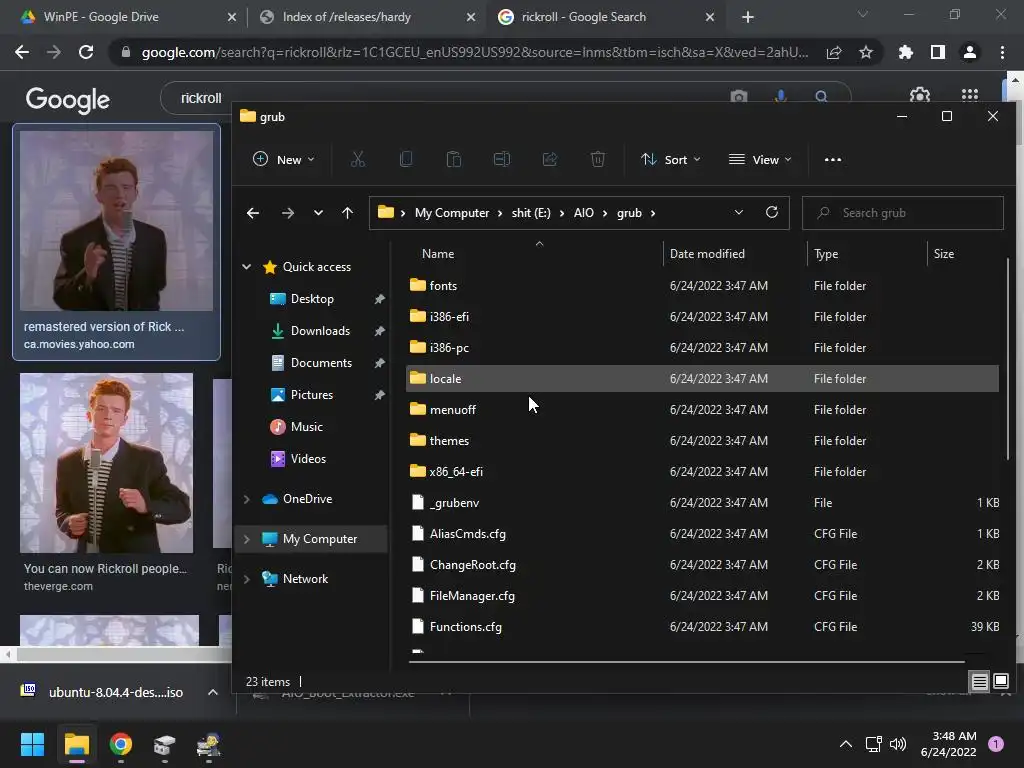Click My Computer breadcrumb segment
This screenshot has height=768, width=1024.
click(x=452, y=213)
